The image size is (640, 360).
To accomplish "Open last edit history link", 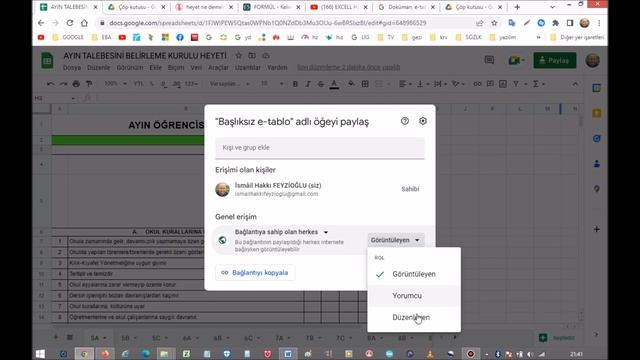I will coord(349,67).
